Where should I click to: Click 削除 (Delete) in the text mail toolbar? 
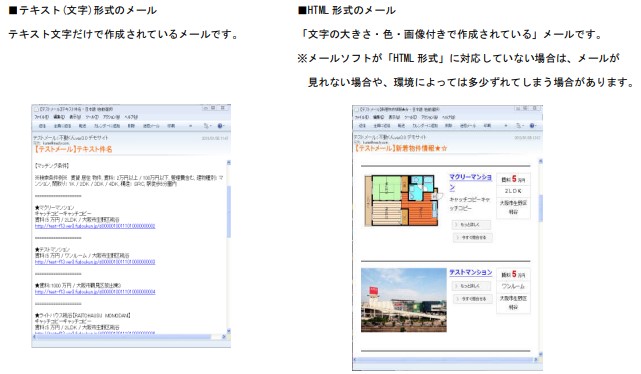click(x=131, y=126)
